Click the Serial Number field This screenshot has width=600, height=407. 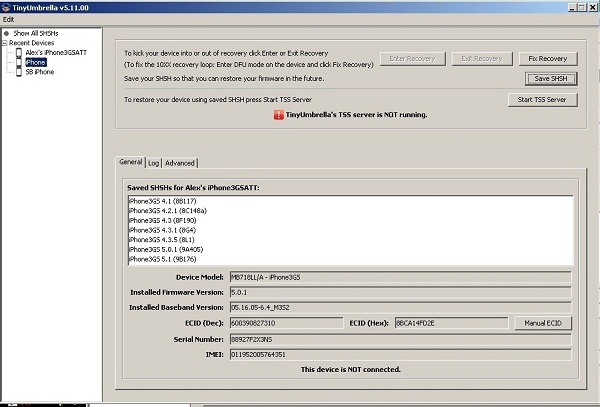pos(401,339)
